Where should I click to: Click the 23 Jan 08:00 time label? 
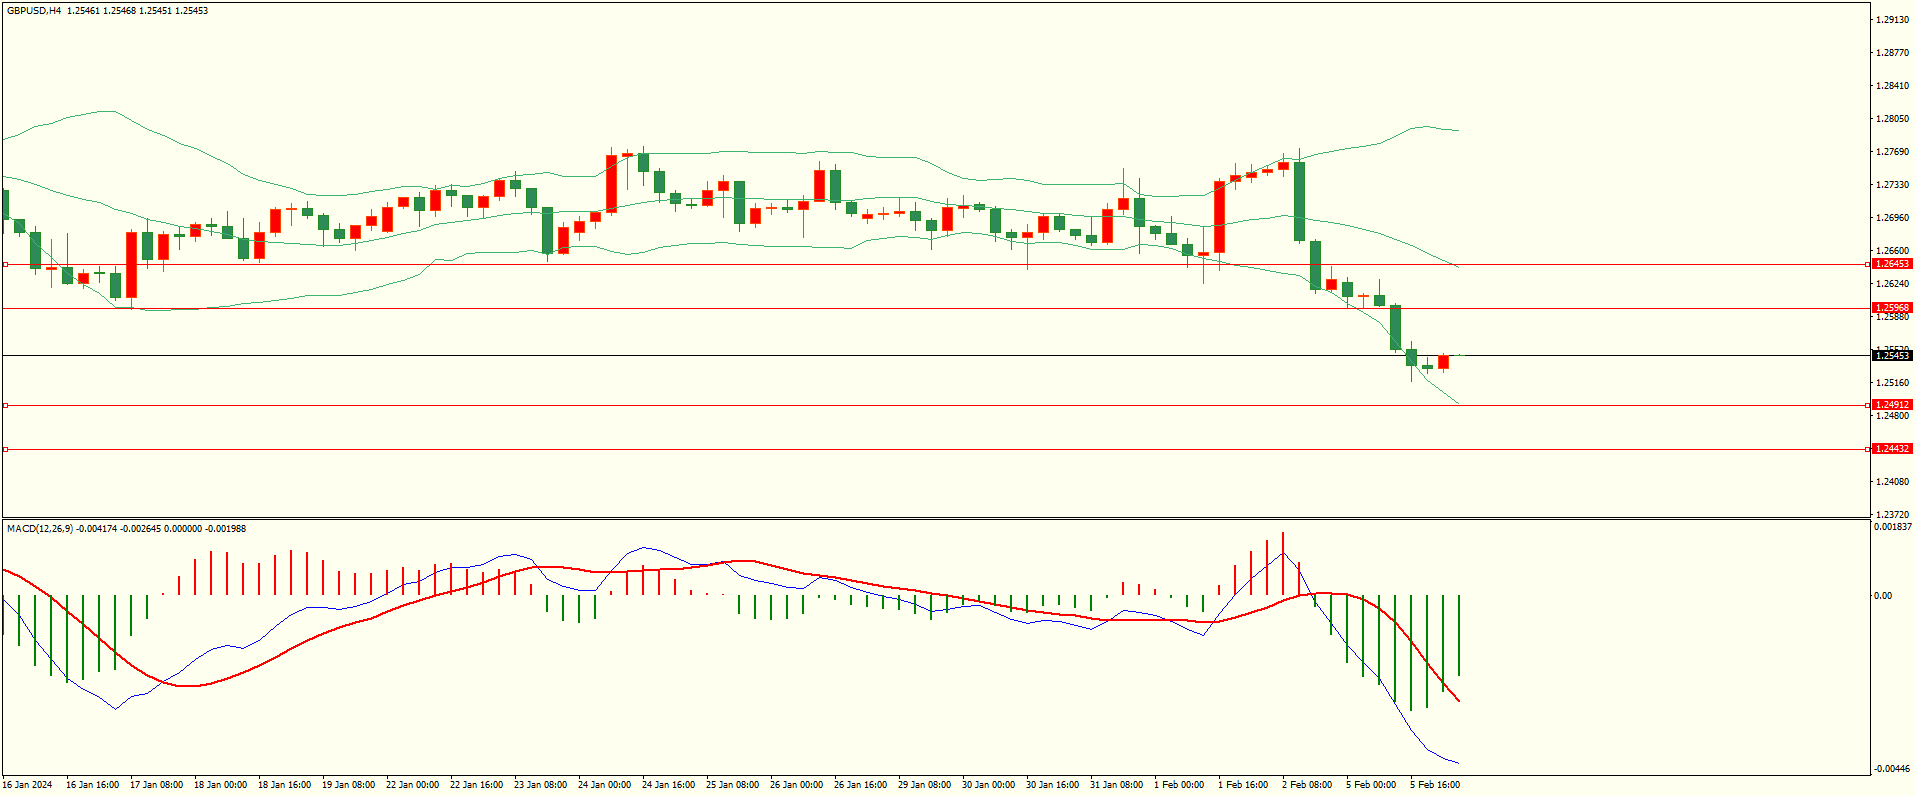(x=541, y=785)
